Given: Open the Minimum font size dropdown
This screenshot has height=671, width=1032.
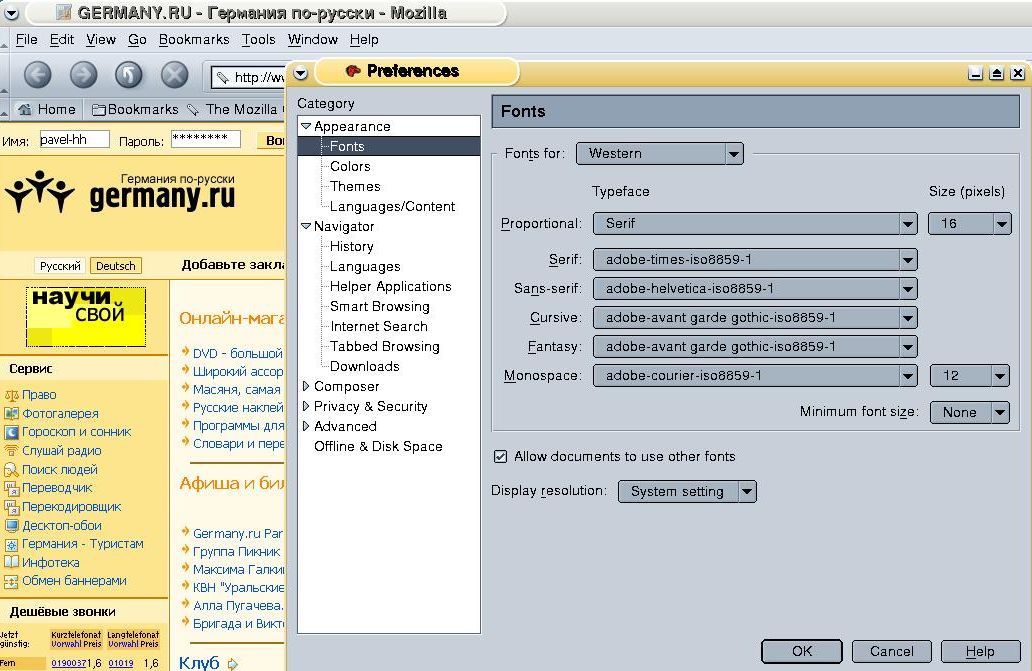Looking at the screenshot, I should [x=969, y=412].
